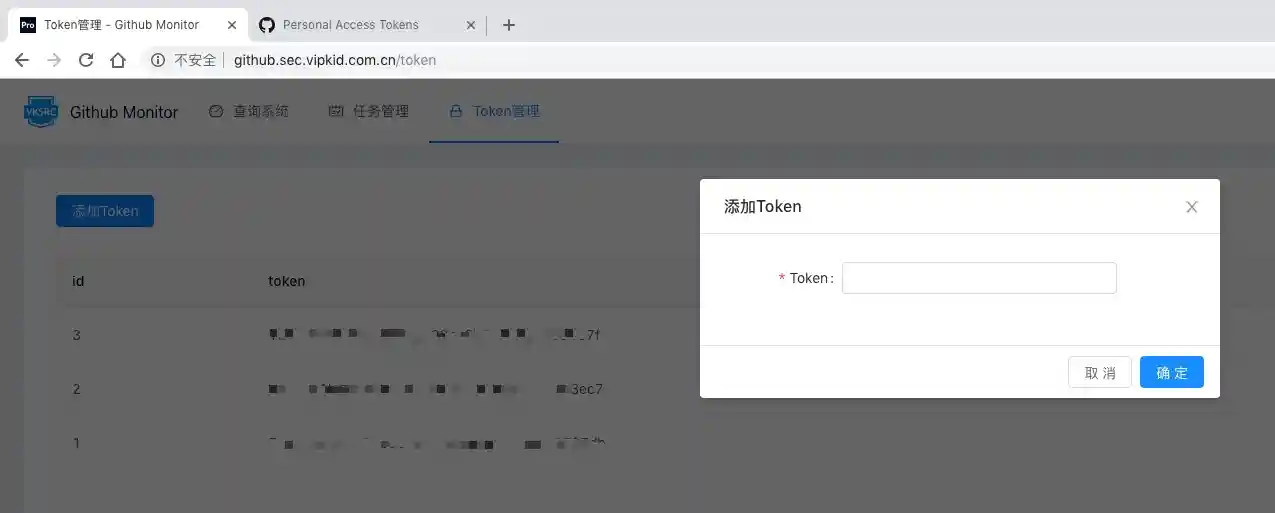Click the 取消 cancel button
The width and height of the screenshot is (1275, 513).
tap(1100, 372)
